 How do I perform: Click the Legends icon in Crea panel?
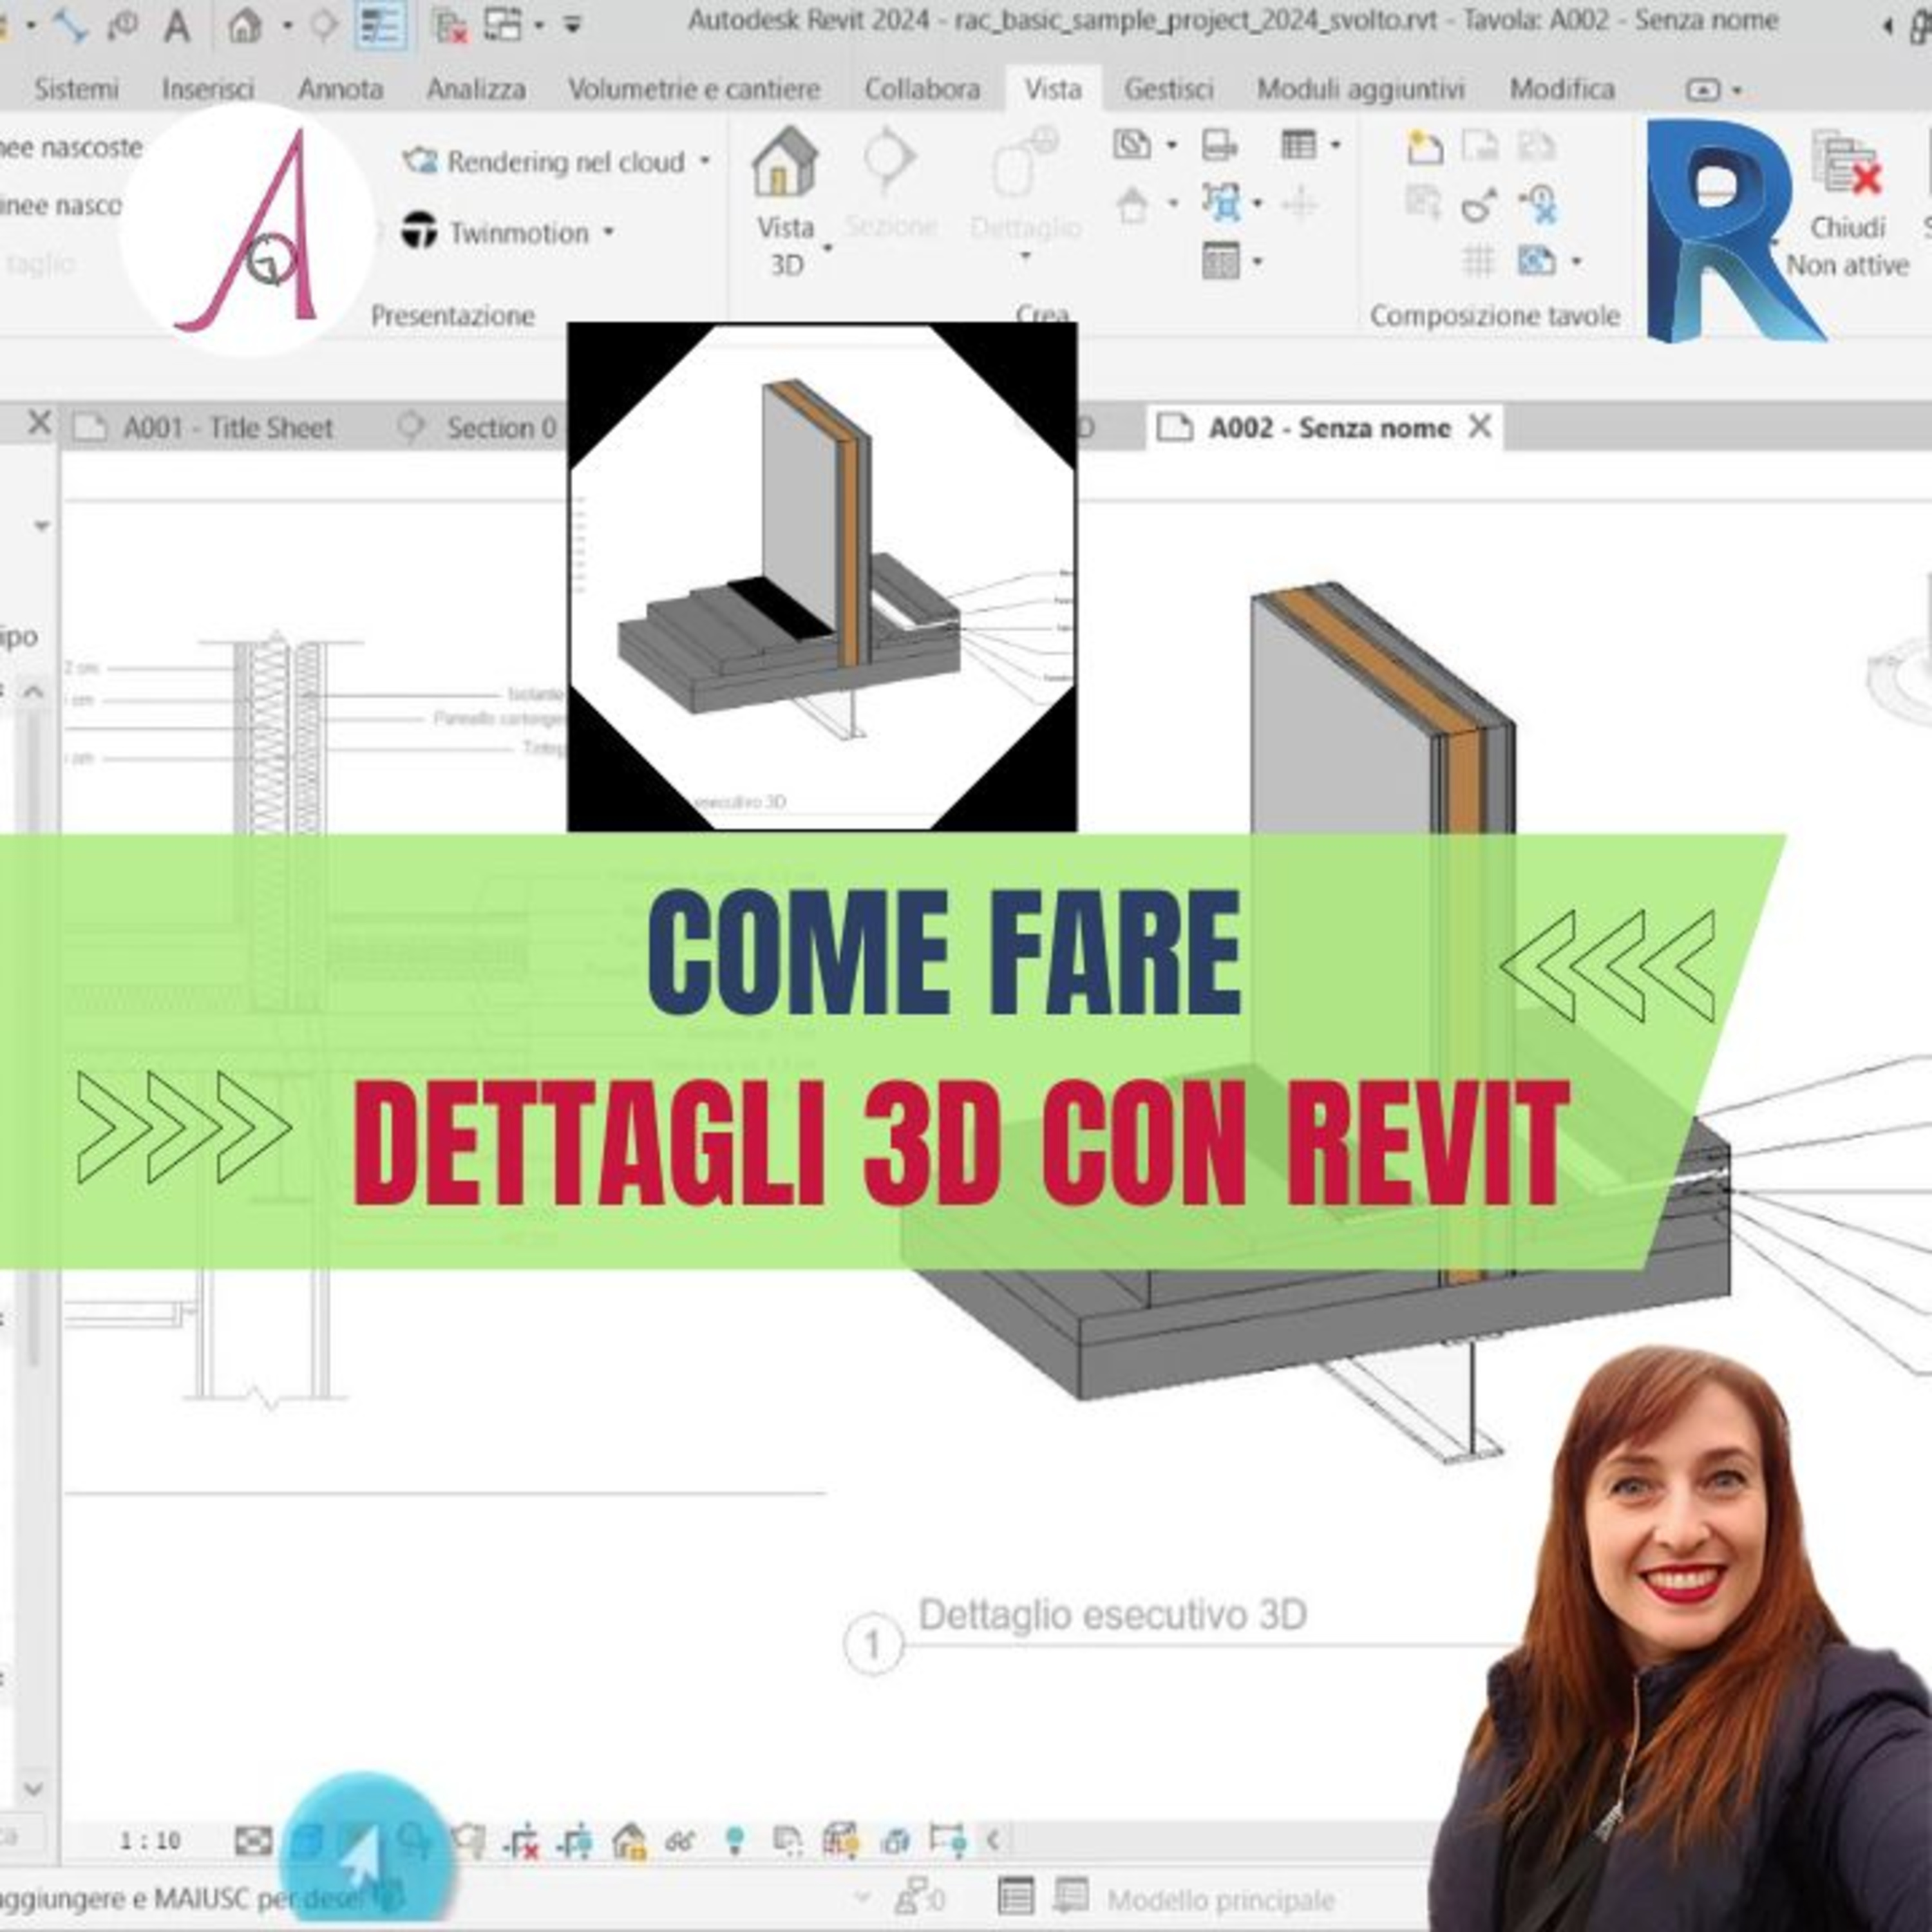coord(1221,262)
